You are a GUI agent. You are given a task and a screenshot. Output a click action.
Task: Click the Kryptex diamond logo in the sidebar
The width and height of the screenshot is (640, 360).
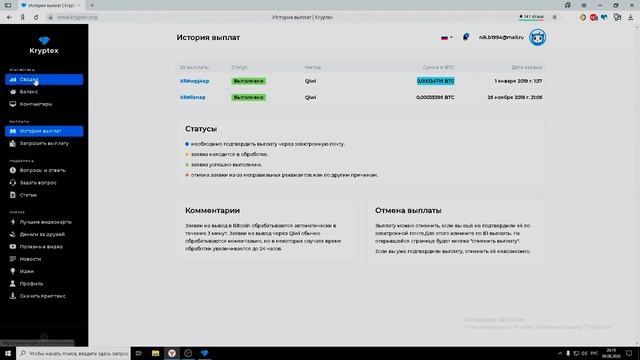pyautogui.click(x=44, y=40)
